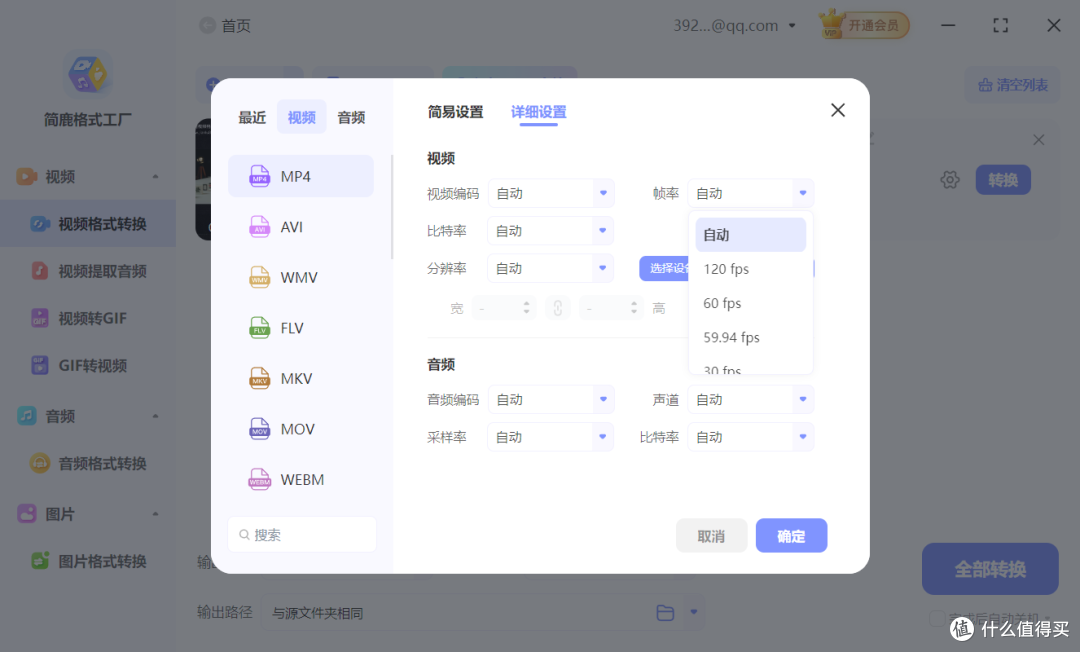The height and width of the screenshot is (652, 1080).
Task: Pick the WMV format icon
Action: pyautogui.click(x=260, y=277)
